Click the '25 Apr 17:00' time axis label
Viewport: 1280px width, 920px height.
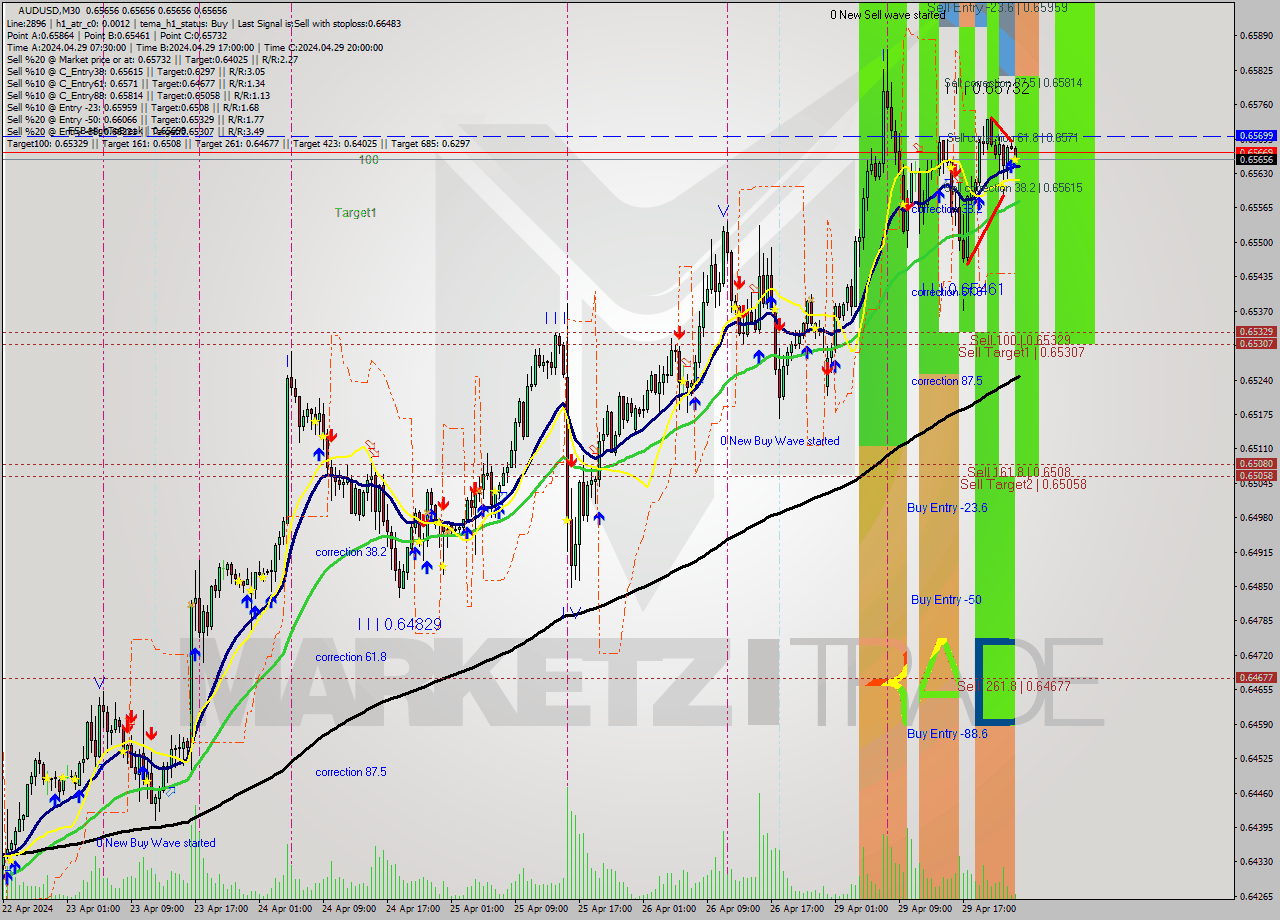point(605,909)
